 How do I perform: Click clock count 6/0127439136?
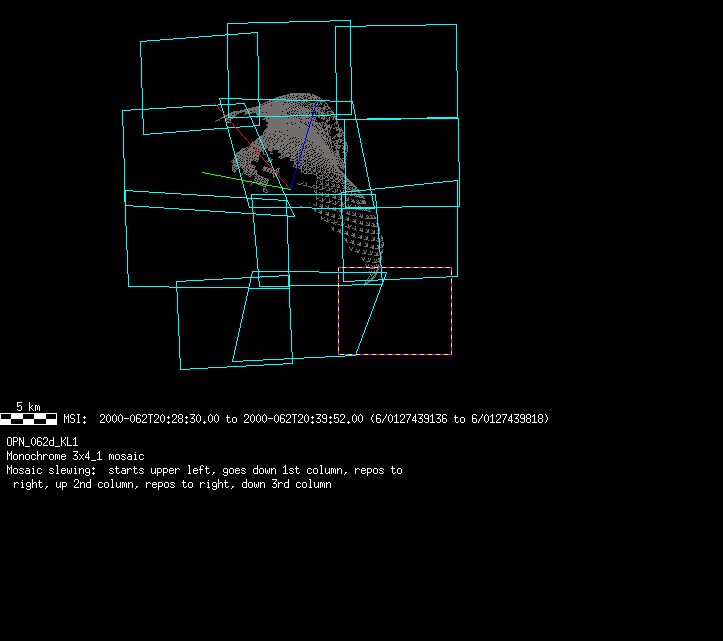point(410,419)
